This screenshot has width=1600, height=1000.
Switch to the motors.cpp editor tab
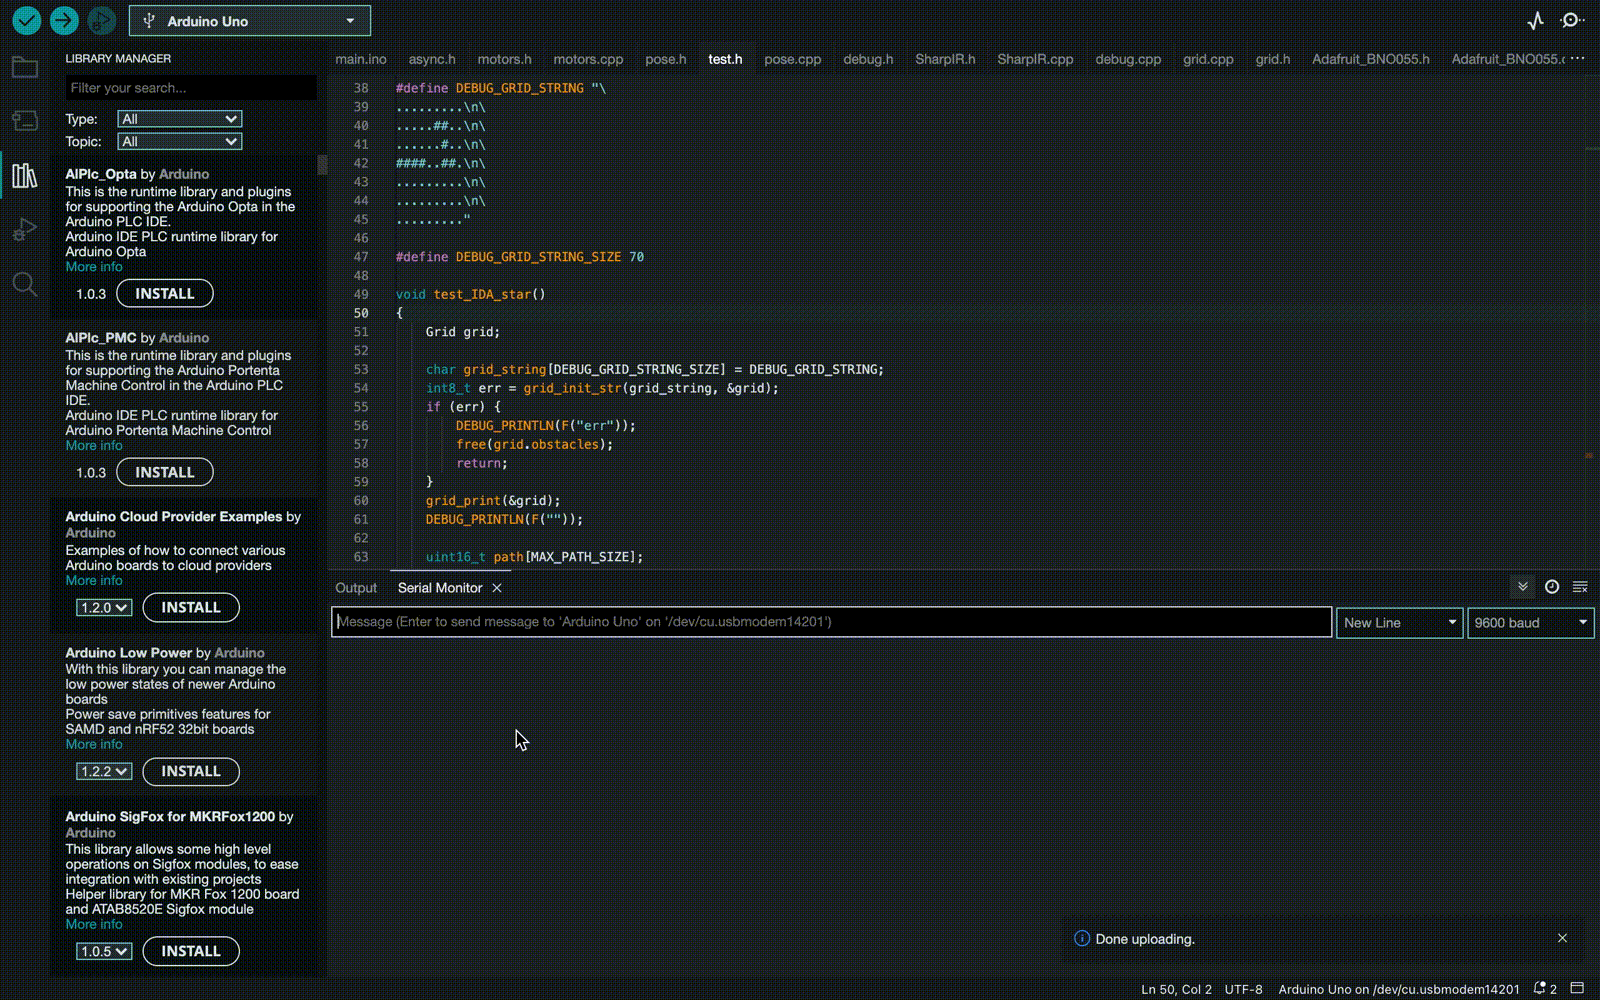588,59
